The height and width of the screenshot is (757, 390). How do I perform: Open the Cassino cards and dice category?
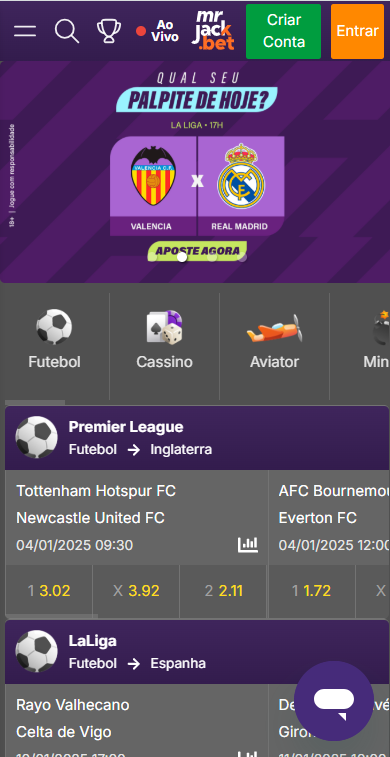pos(165,340)
